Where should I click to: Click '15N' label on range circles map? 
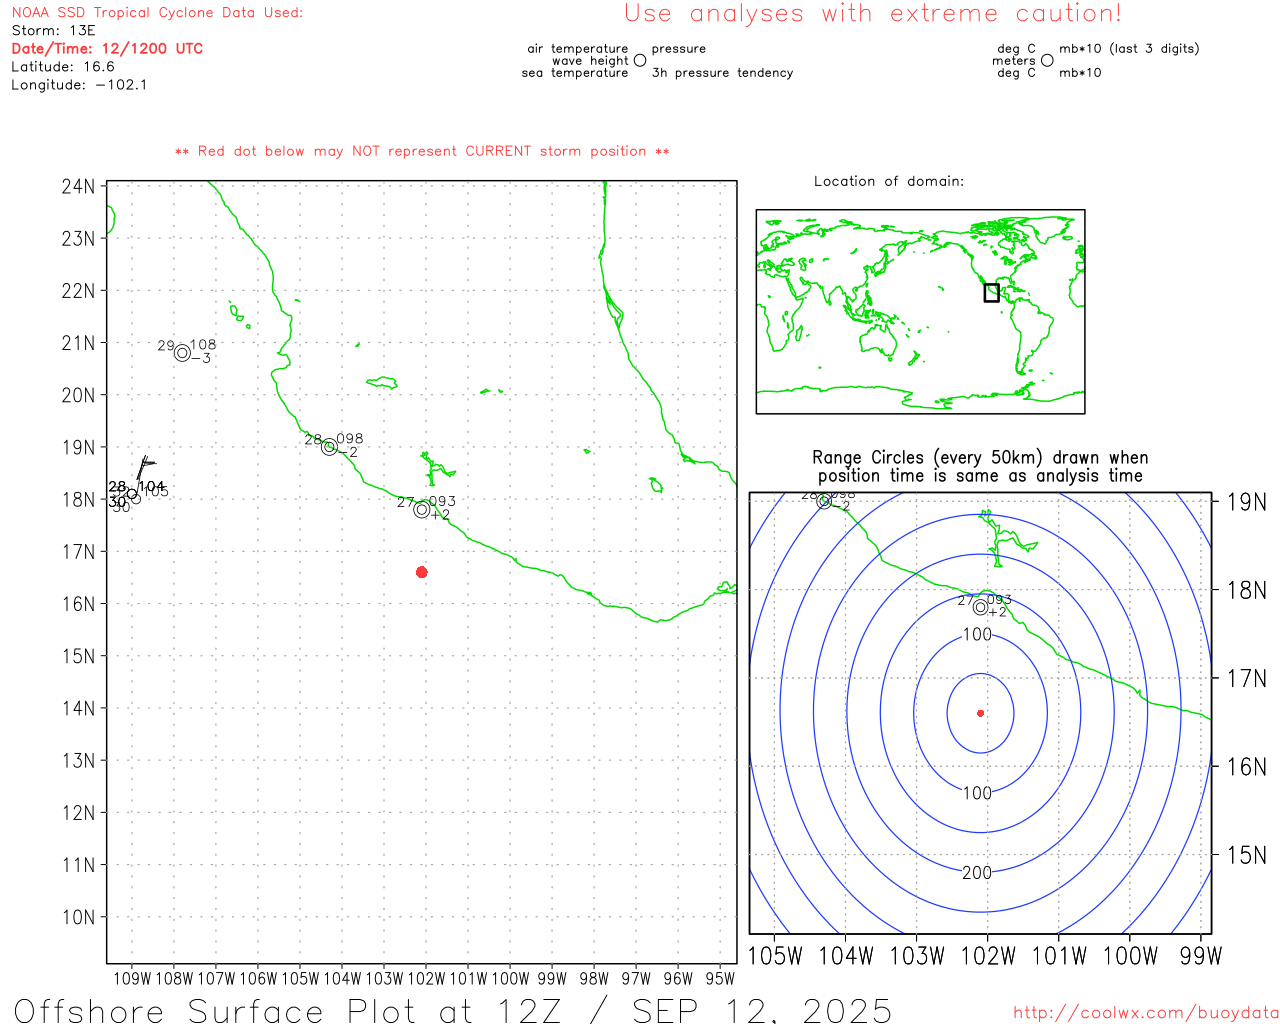[1247, 855]
